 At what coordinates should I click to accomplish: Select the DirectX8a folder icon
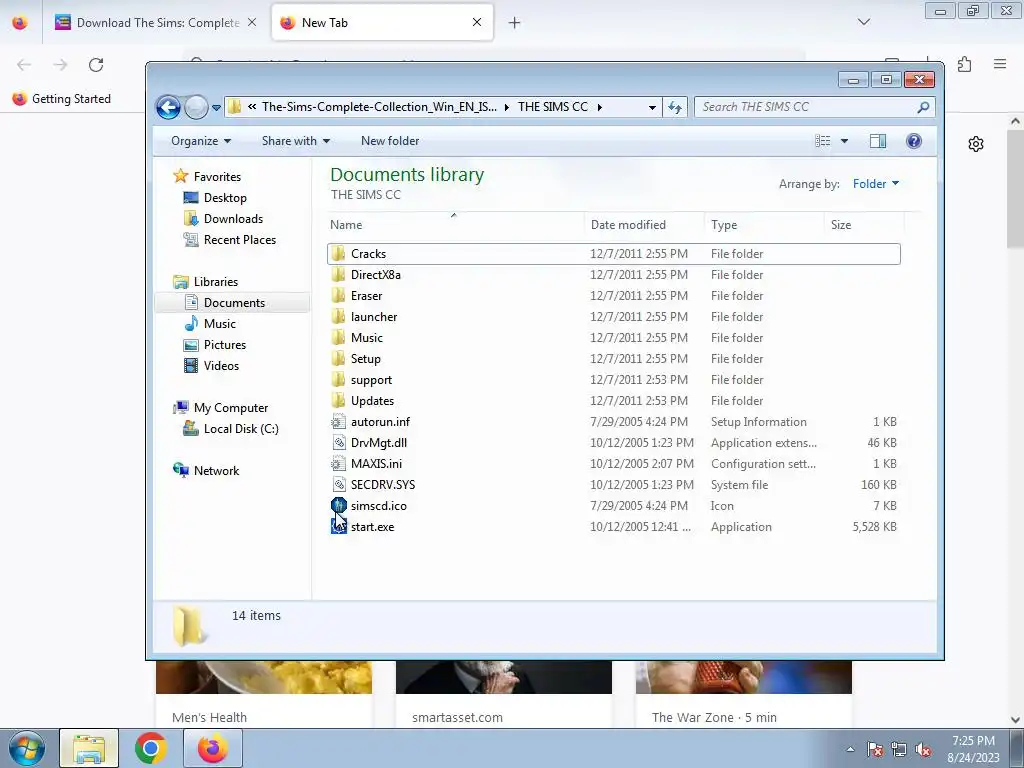pos(338,275)
